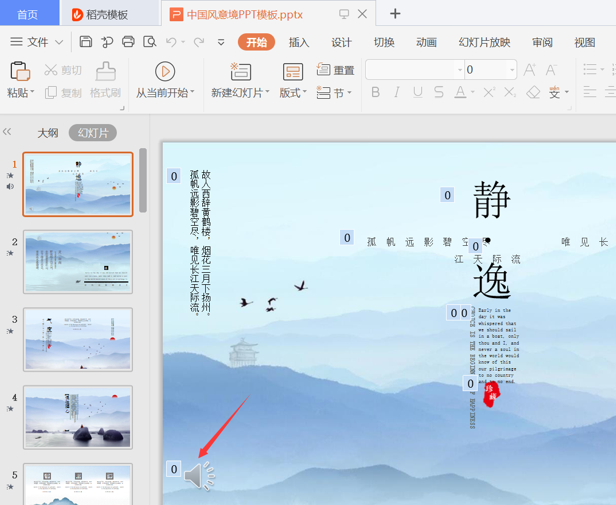Switch to the Design (设计) tab
This screenshot has height=505, width=616.
341,42
